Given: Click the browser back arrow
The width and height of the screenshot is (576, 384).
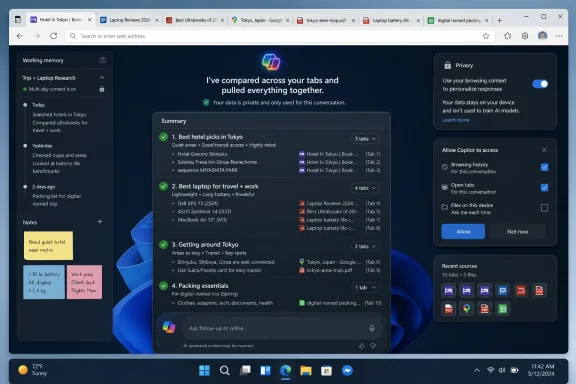Looking at the screenshot, I should coord(20,36).
